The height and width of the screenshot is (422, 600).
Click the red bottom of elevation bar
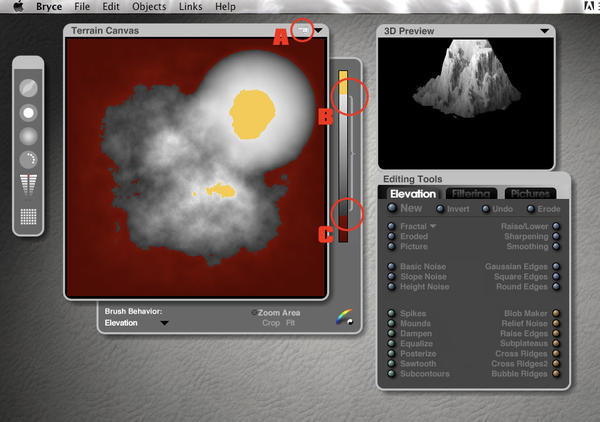(343, 229)
